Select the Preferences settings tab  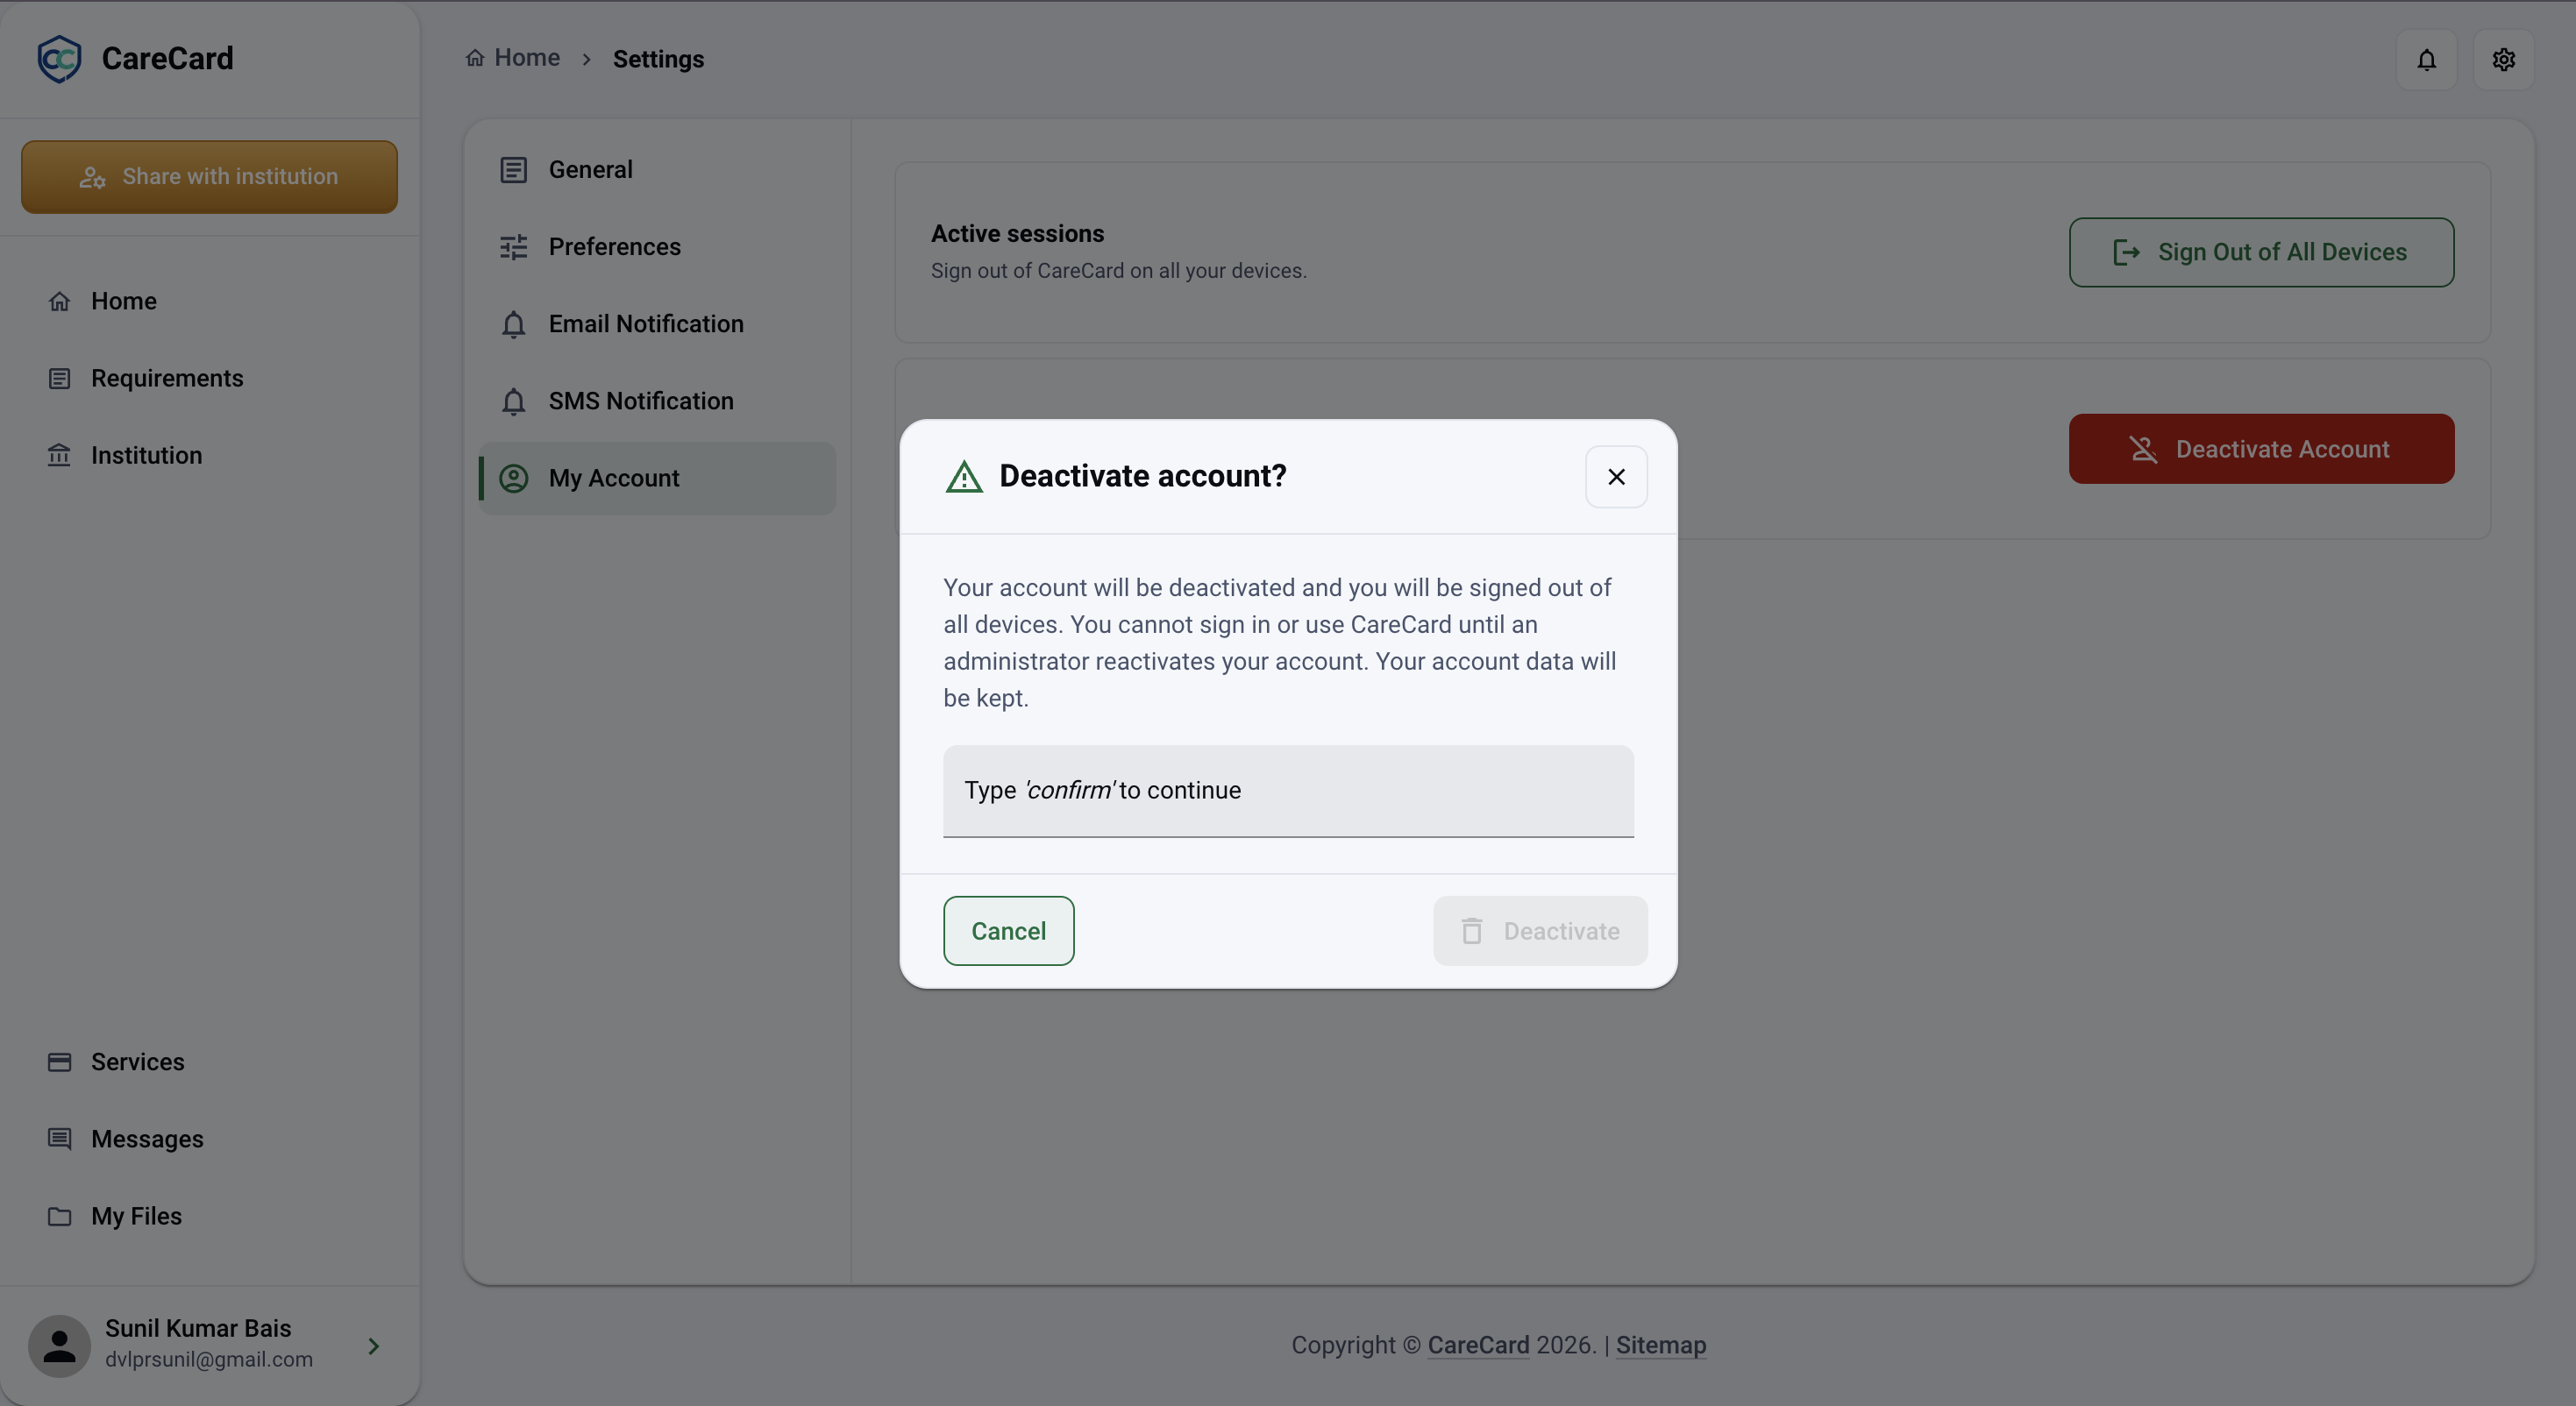tap(657, 247)
